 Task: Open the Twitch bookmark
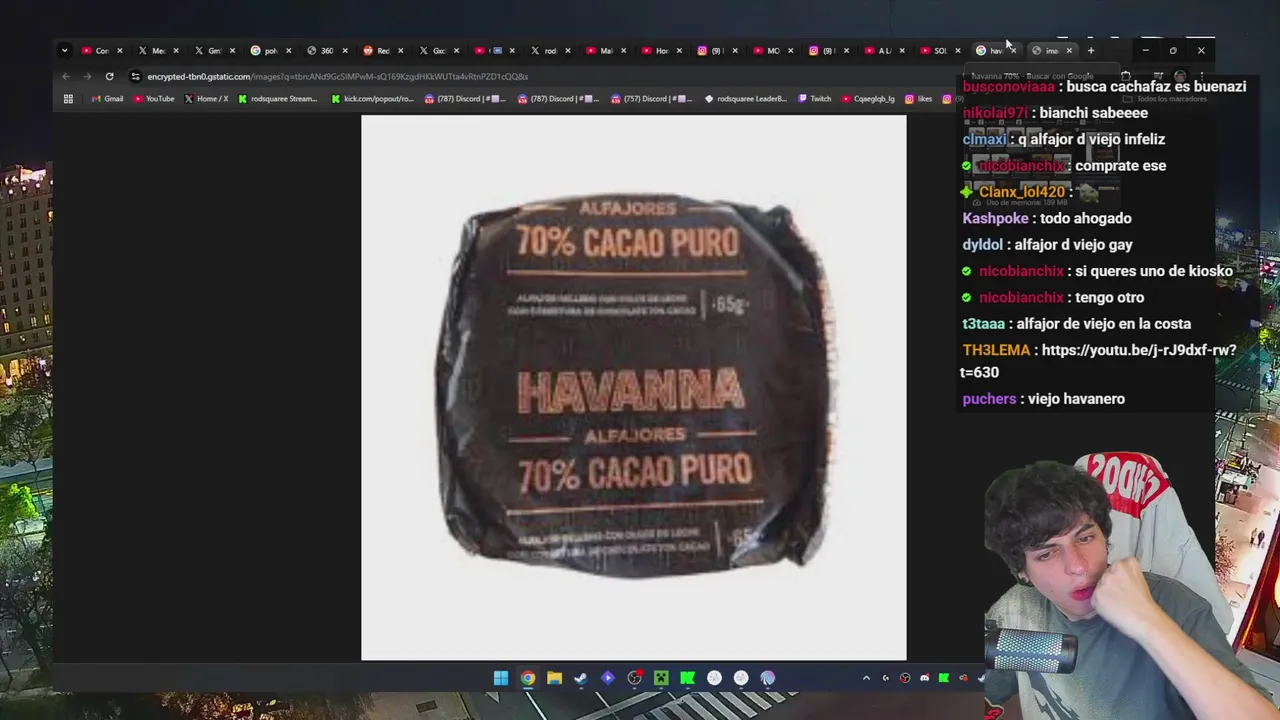tap(815, 99)
